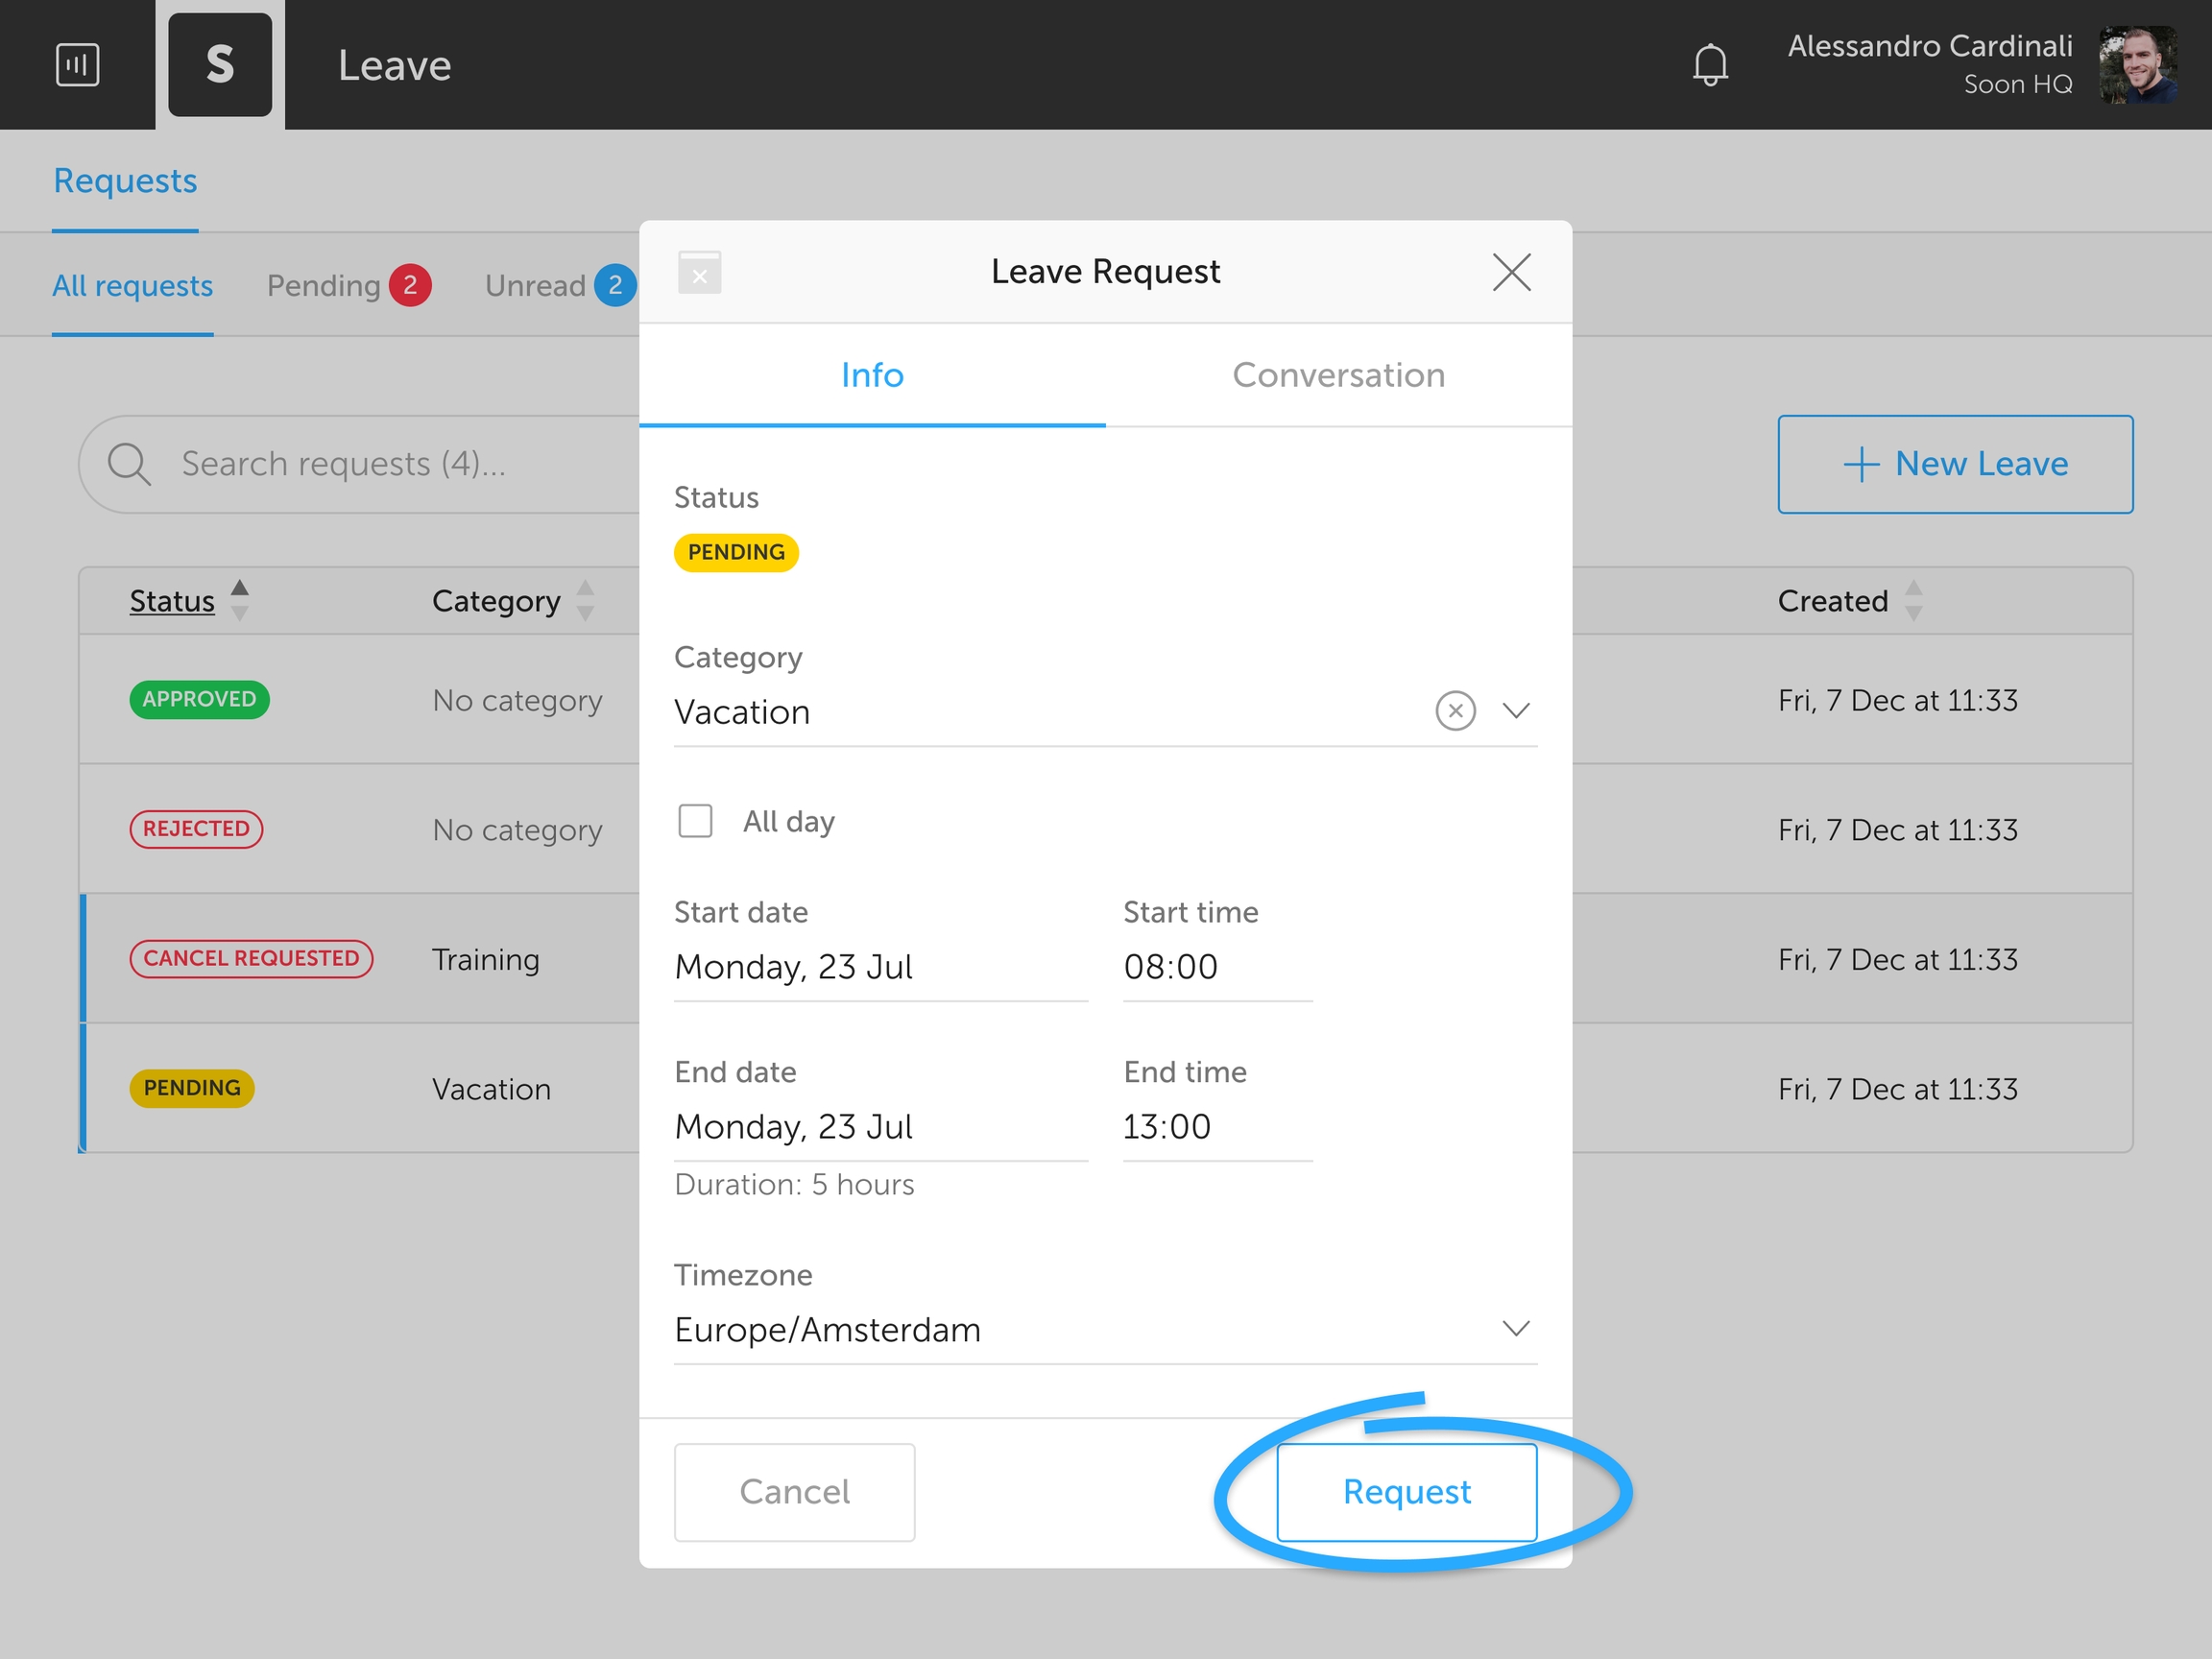Click the dashboard panel icon in top bar
The image size is (2212, 1659).
(77, 65)
